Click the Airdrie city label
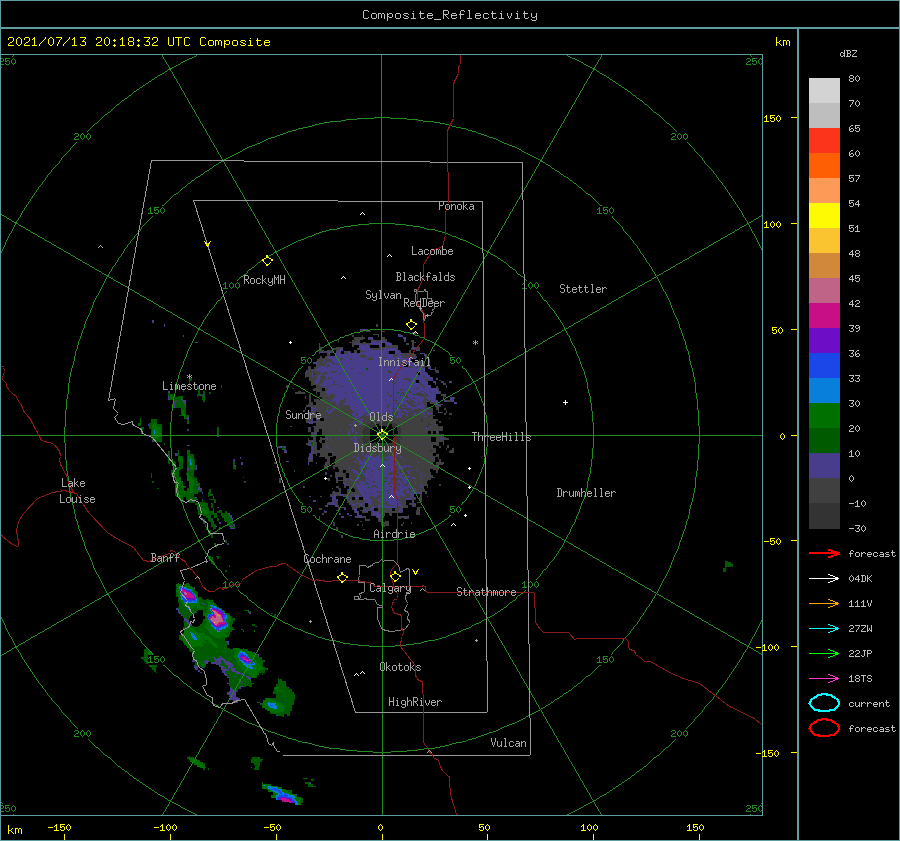Screen dimensions: 900x841 point(394,534)
